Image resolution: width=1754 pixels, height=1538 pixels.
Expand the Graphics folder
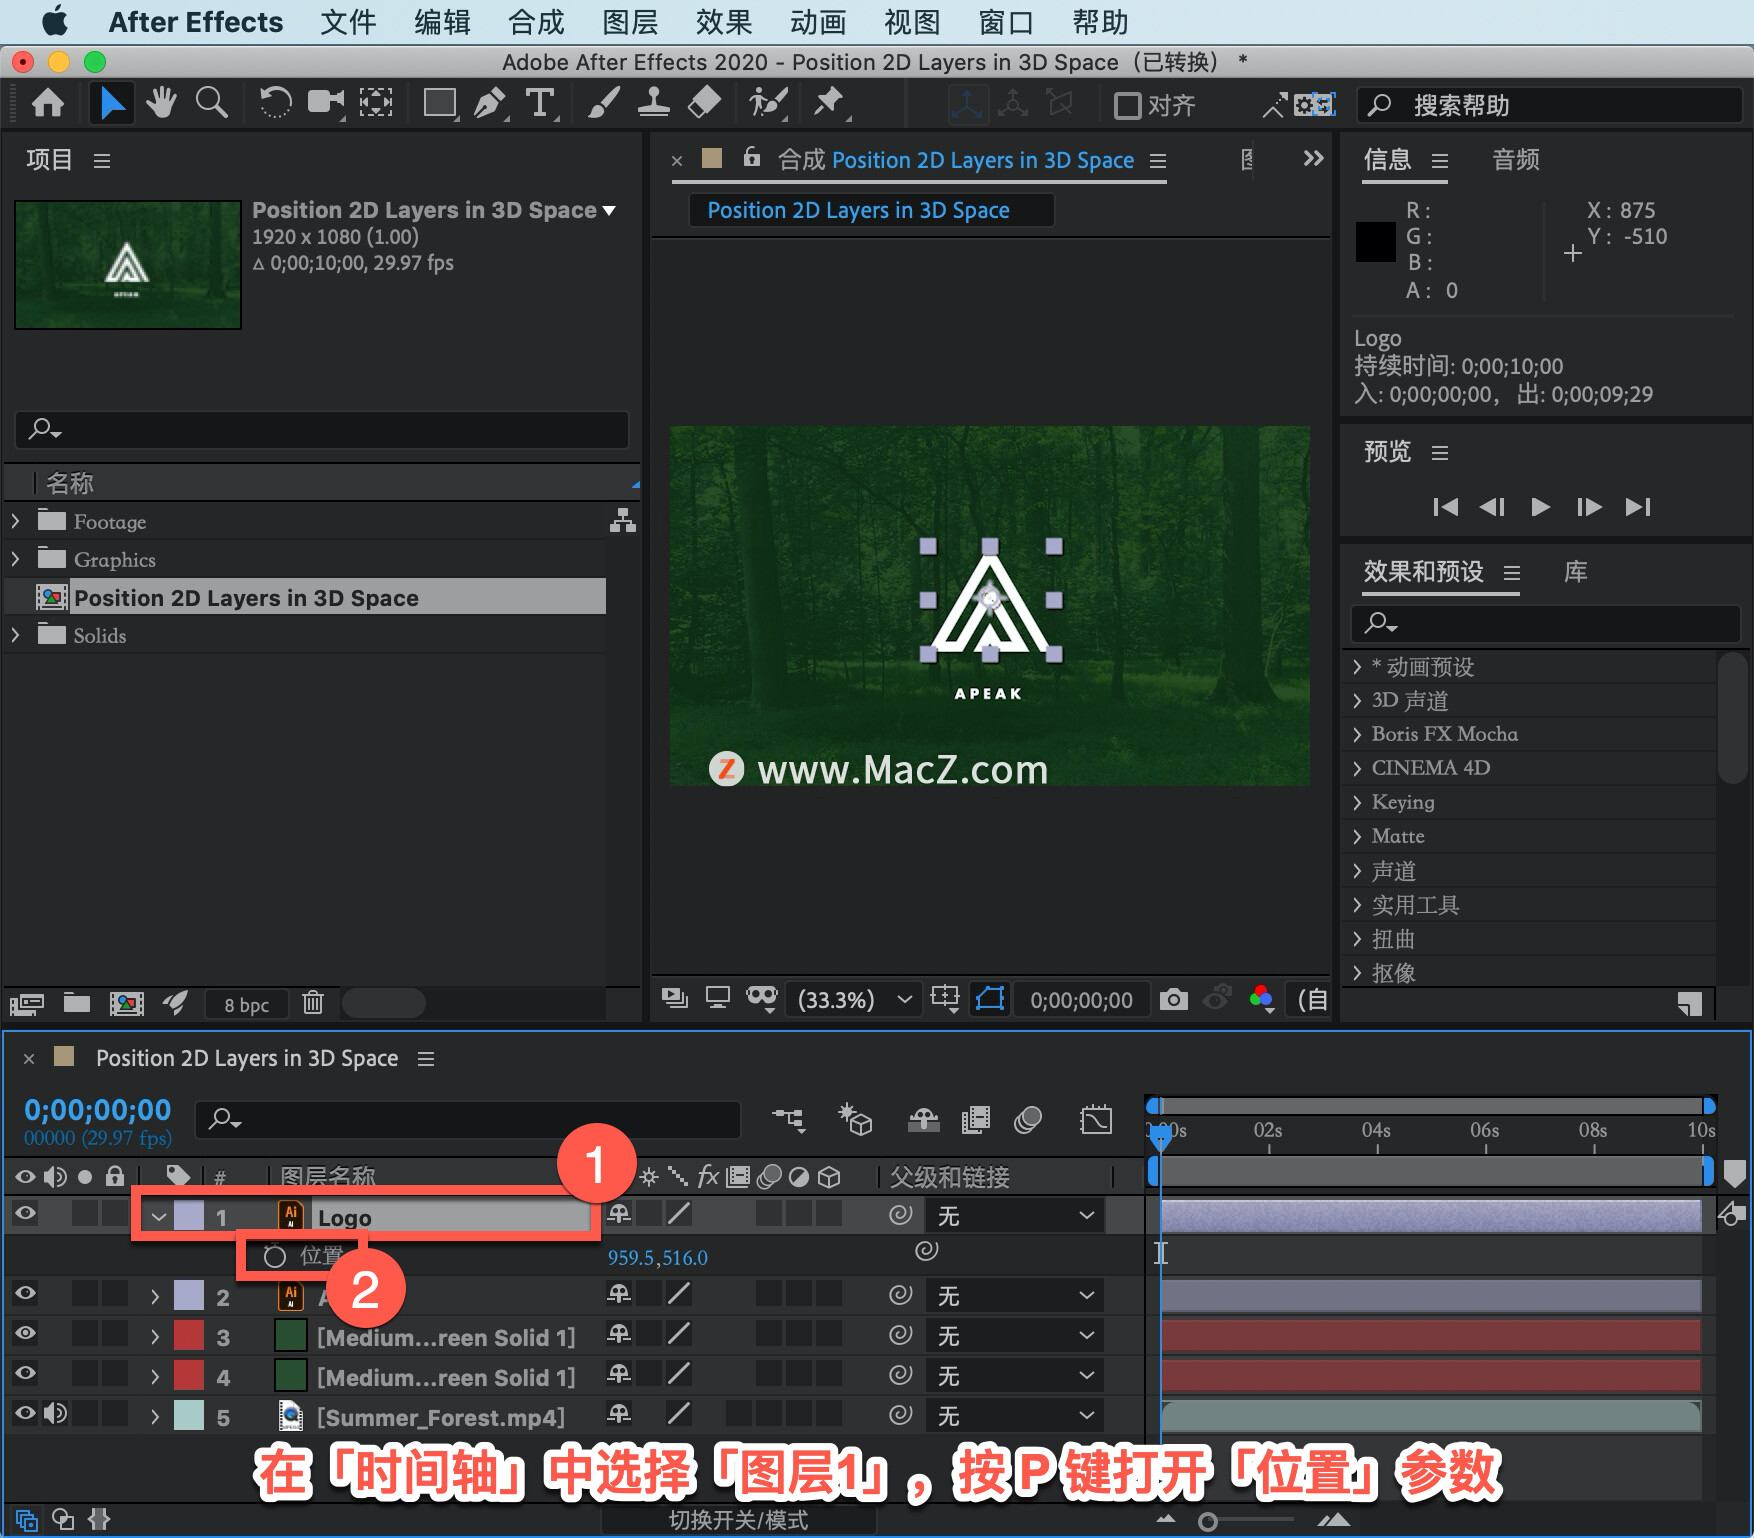pos(15,559)
